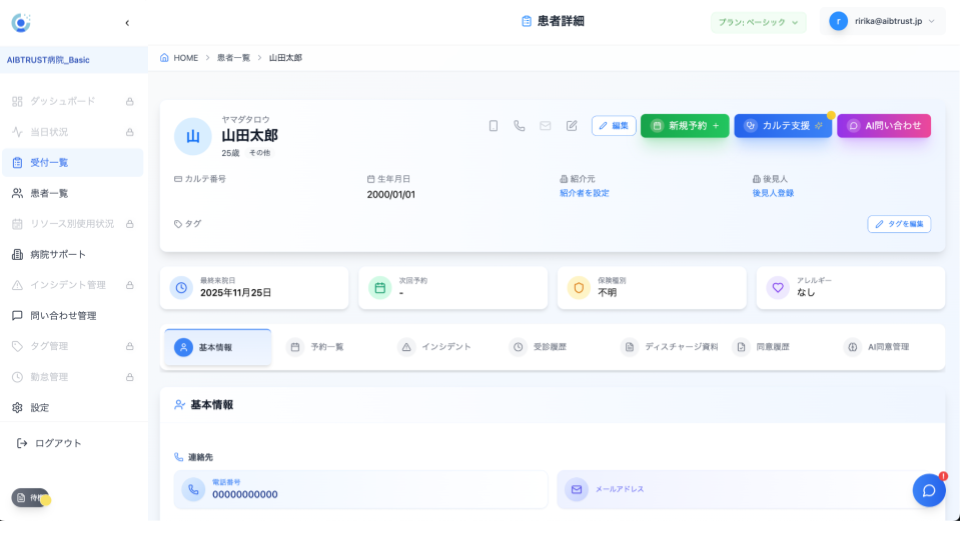
Task: Open 問い合わせ管理 in the sidebar
Action: pos(73,315)
